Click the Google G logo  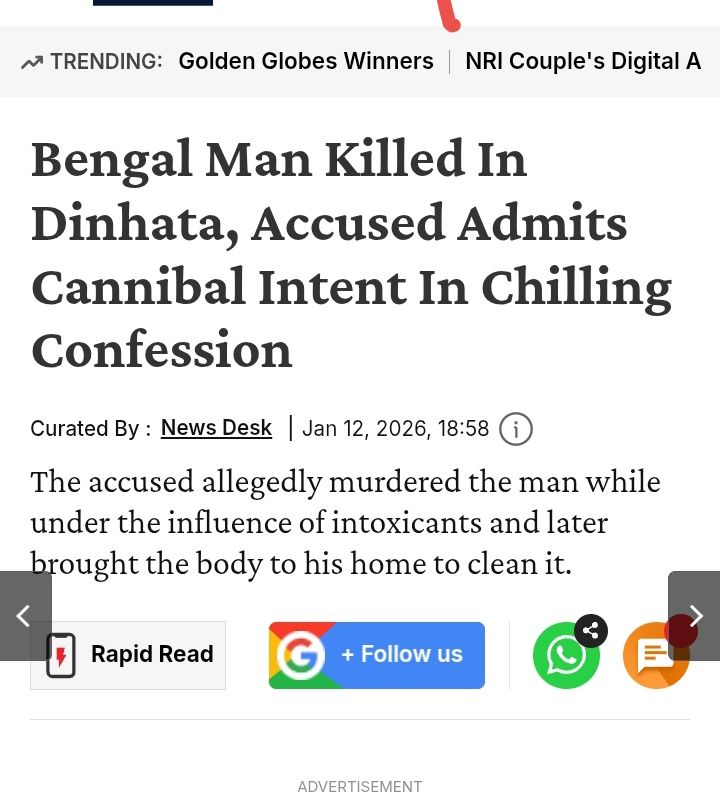tap(298, 656)
